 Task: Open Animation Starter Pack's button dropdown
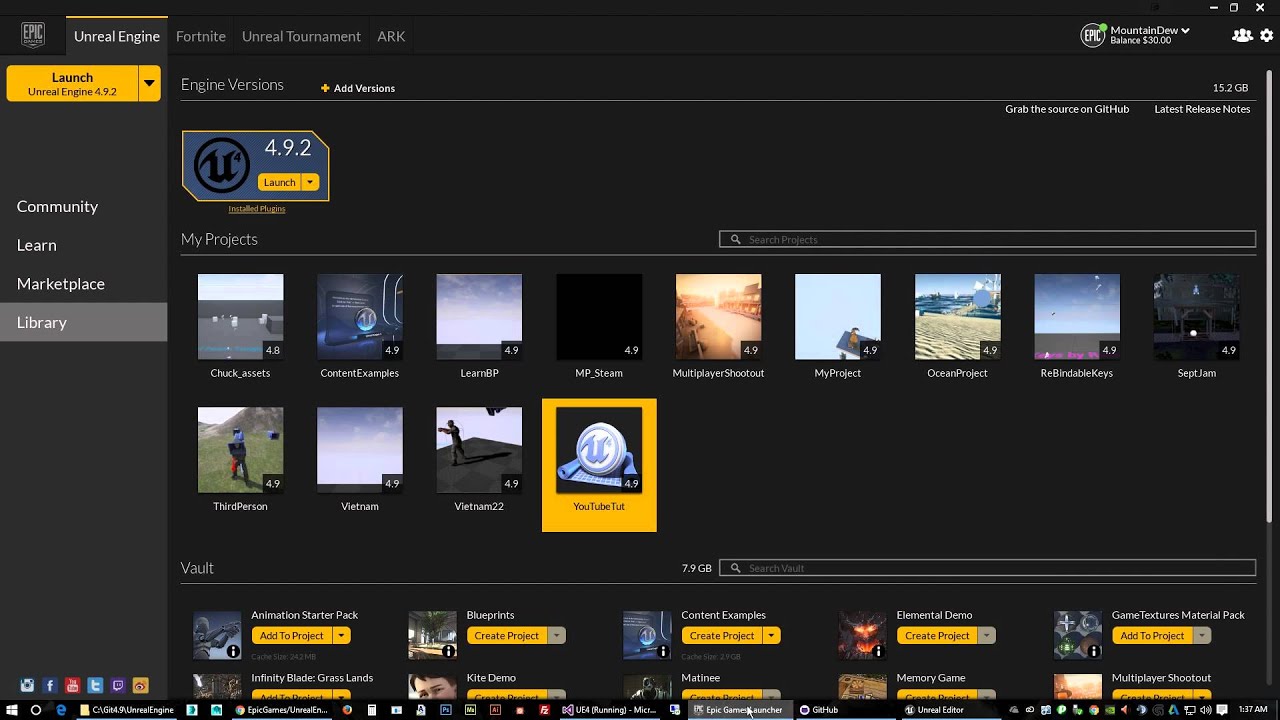[341, 636]
